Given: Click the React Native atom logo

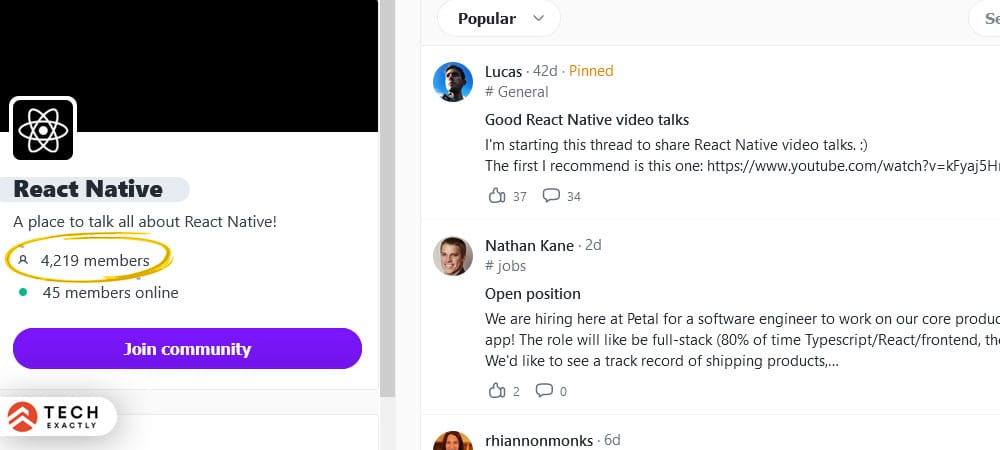Looking at the screenshot, I should point(43,130).
